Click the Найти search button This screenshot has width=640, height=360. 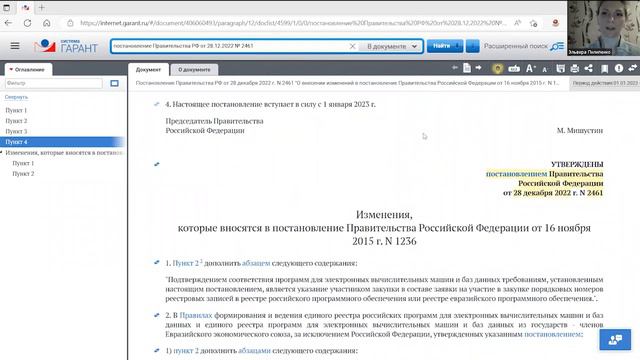click(x=445, y=46)
